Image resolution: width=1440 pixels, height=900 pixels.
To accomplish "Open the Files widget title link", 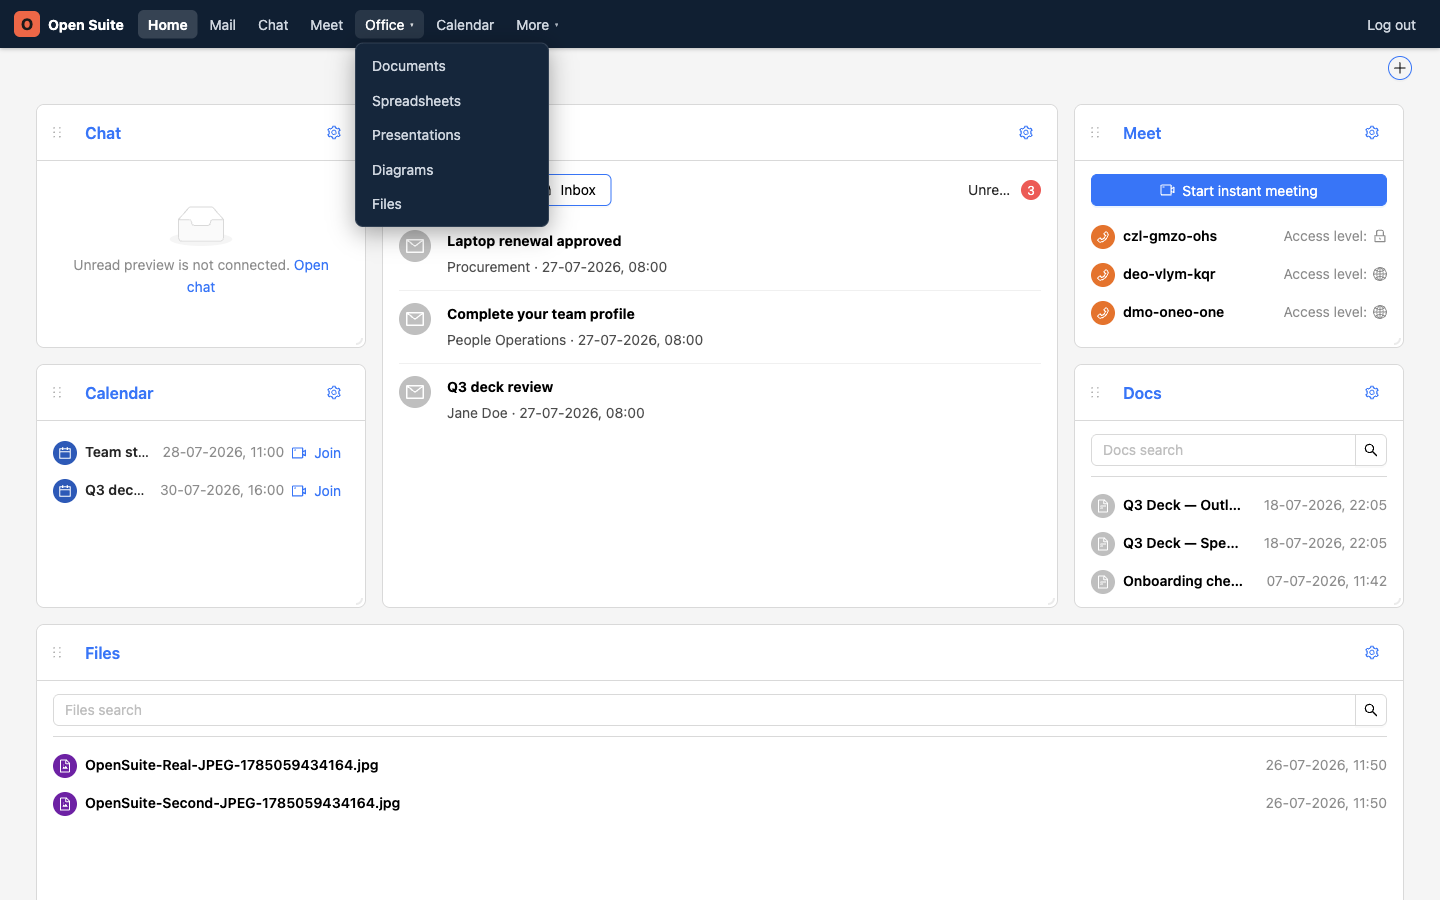I will (x=102, y=653).
